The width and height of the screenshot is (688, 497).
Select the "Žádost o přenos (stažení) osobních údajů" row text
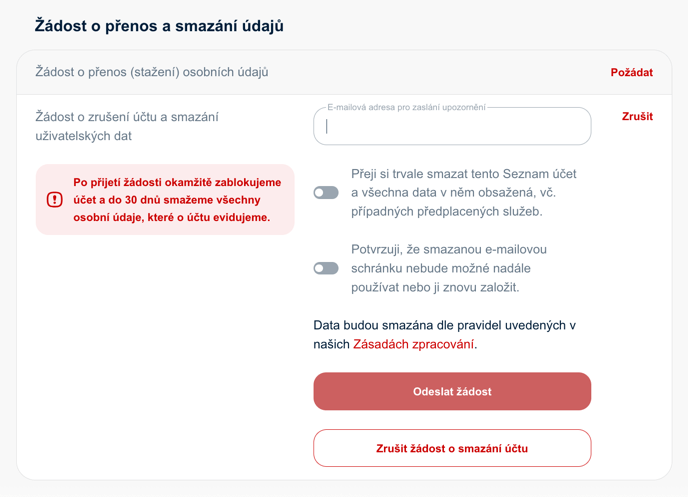pyautogui.click(x=152, y=72)
